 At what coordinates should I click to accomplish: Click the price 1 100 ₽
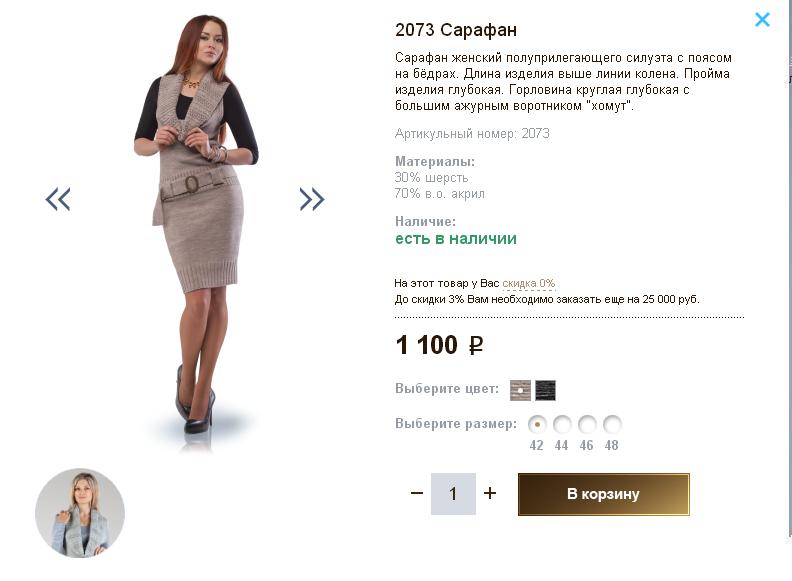coord(439,346)
